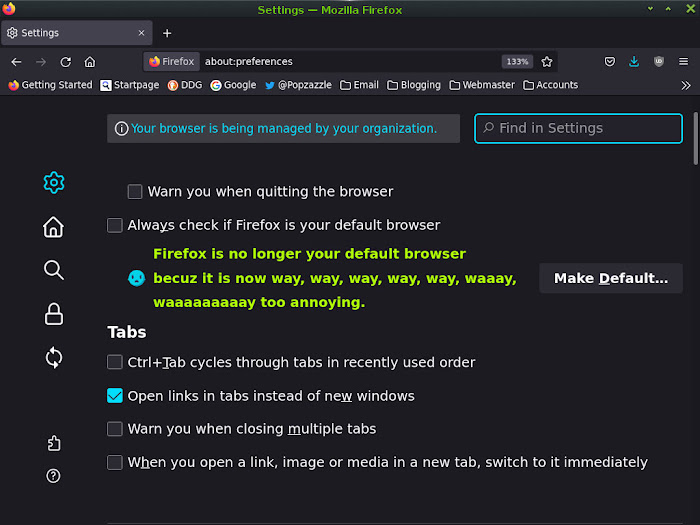
Task: Click the info icon in managed notice
Action: tap(121, 129)
